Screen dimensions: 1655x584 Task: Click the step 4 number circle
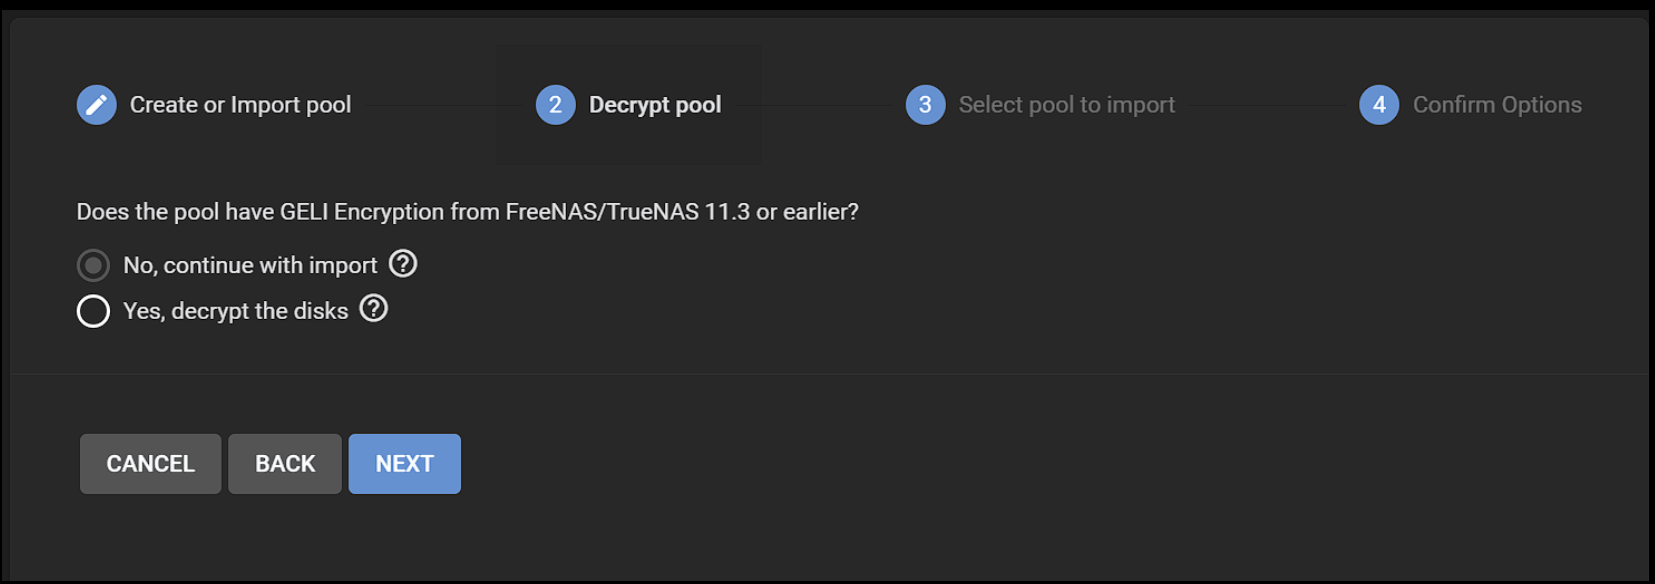1379,105
